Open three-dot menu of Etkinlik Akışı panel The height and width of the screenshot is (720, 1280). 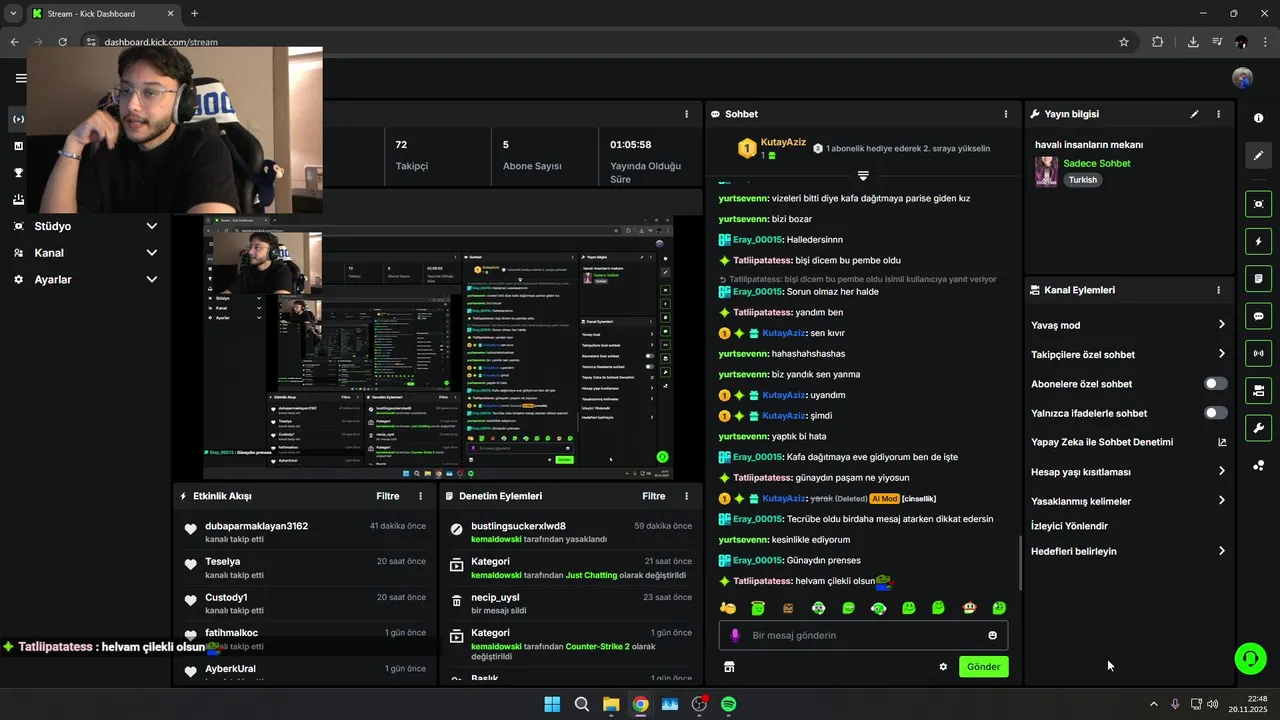[420, 496]
